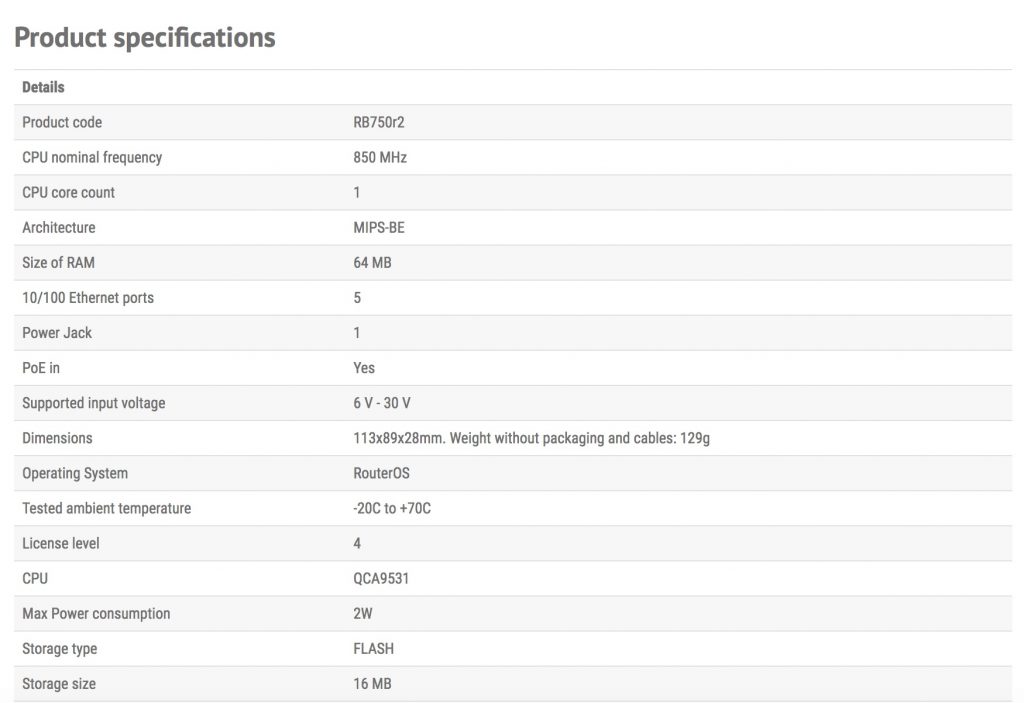This screenshot has width=1024, height=703.
Task: Click the CPU core count row label
Action: click(x=68, y=192)
